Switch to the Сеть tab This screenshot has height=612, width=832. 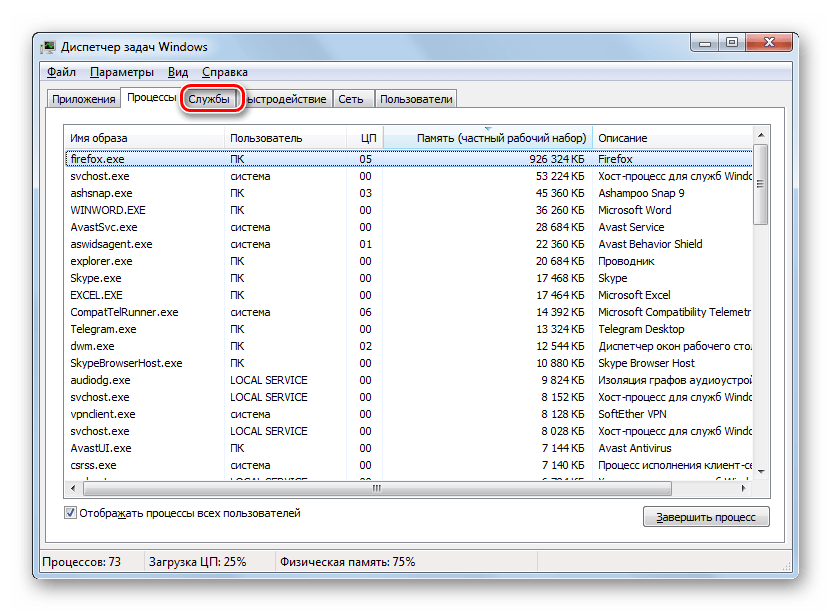(x=351, y=99)
